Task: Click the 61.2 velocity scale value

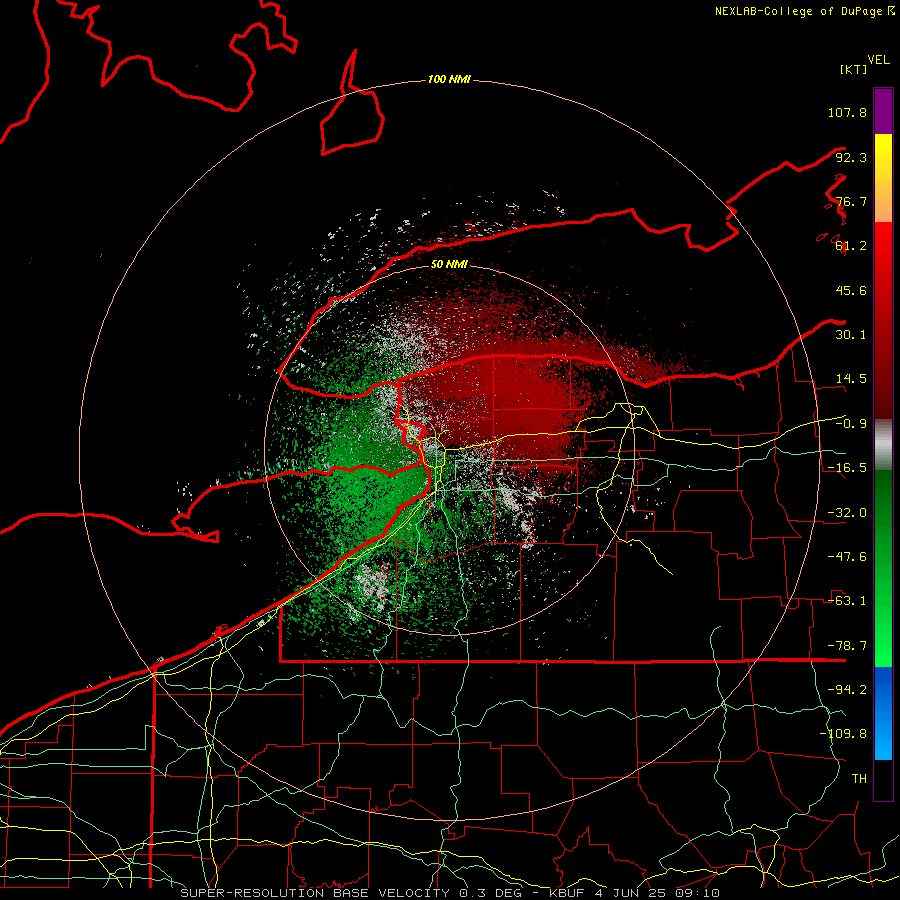Action: [x=851, y=246]
